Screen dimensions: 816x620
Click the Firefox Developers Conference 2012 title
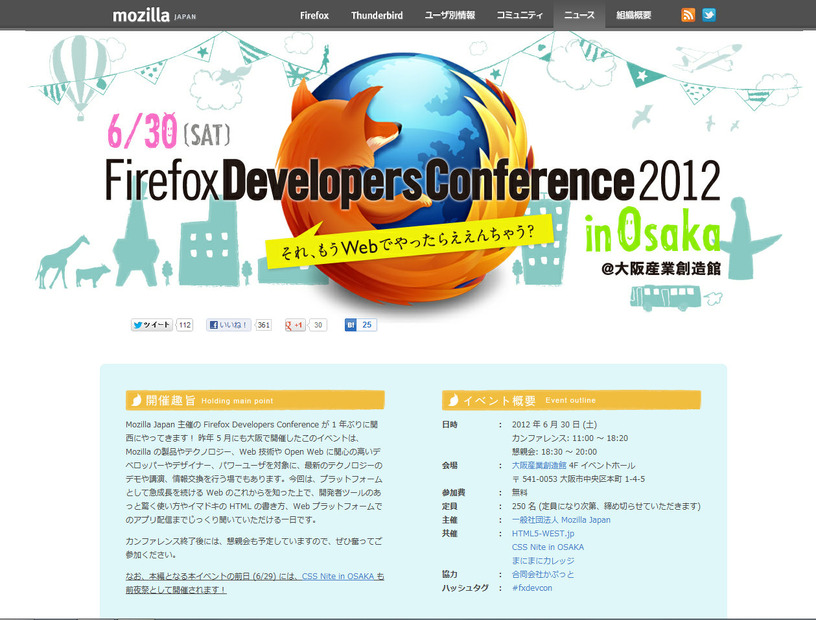(413, 181)
